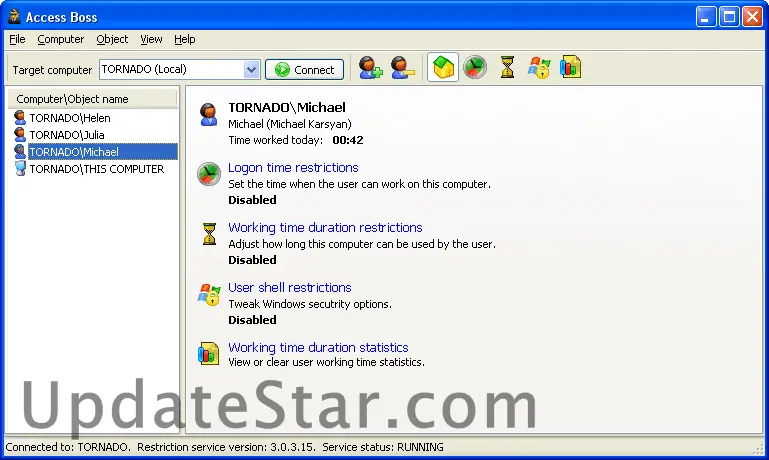Click the Target computer label

(x=52, y=70)
